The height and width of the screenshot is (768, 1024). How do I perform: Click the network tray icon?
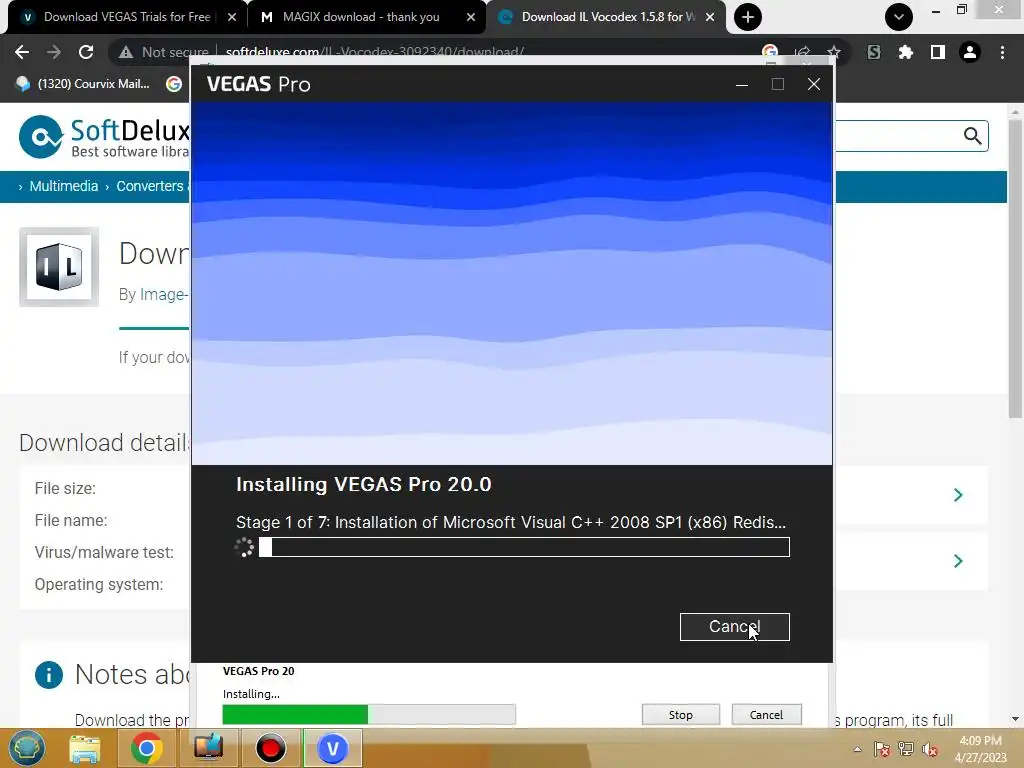[x=906, y=749]
